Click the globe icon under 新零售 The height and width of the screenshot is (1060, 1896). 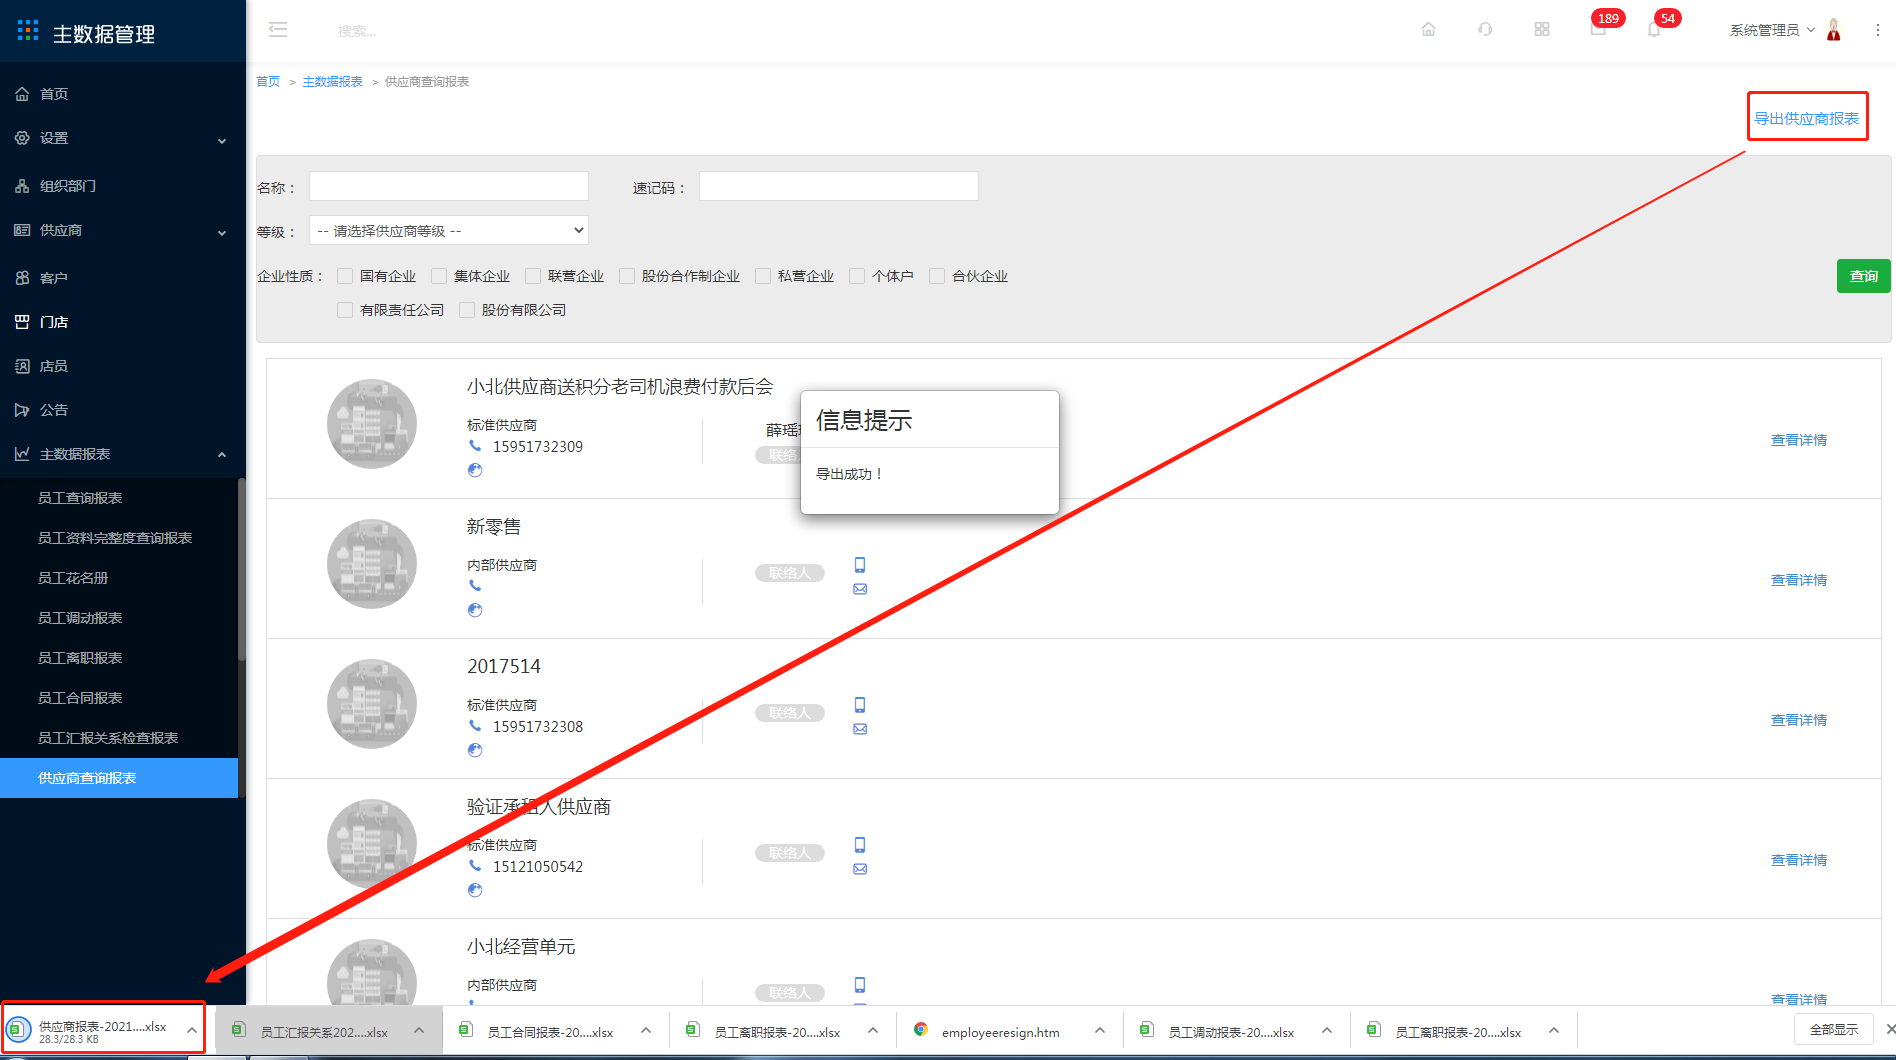click(475, 610)
